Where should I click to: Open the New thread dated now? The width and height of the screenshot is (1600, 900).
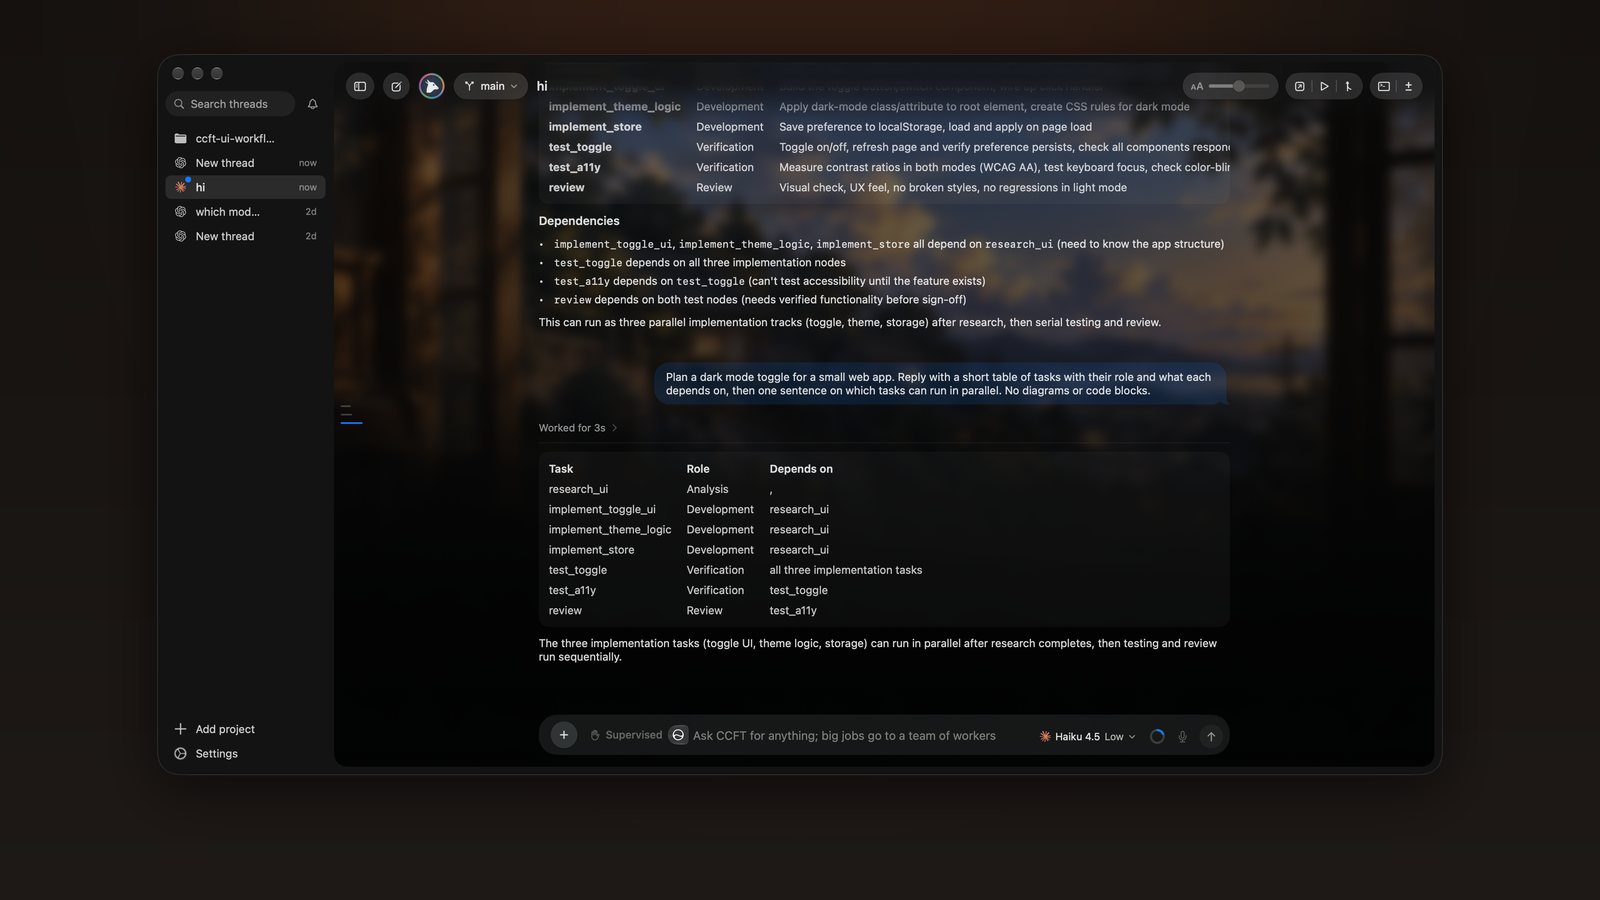point(245,163)
